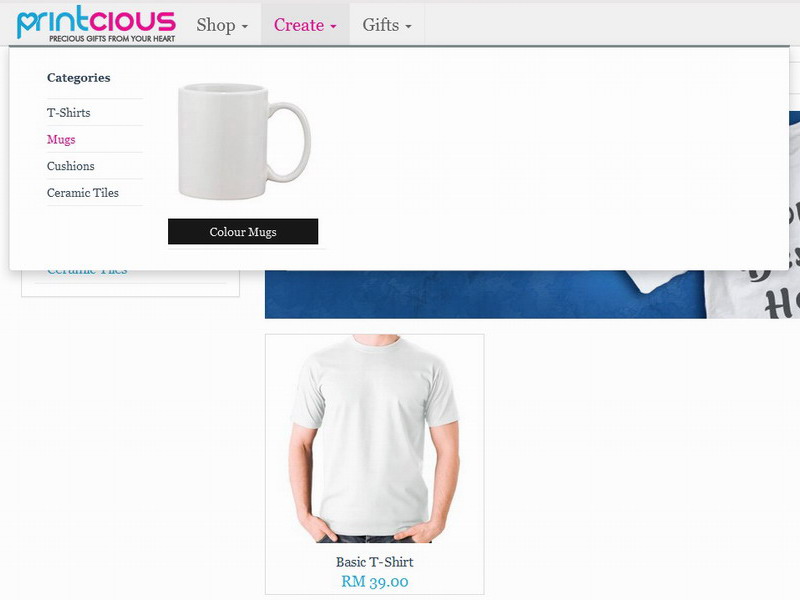
Task: Click the Categories heading
Action: 79,78
